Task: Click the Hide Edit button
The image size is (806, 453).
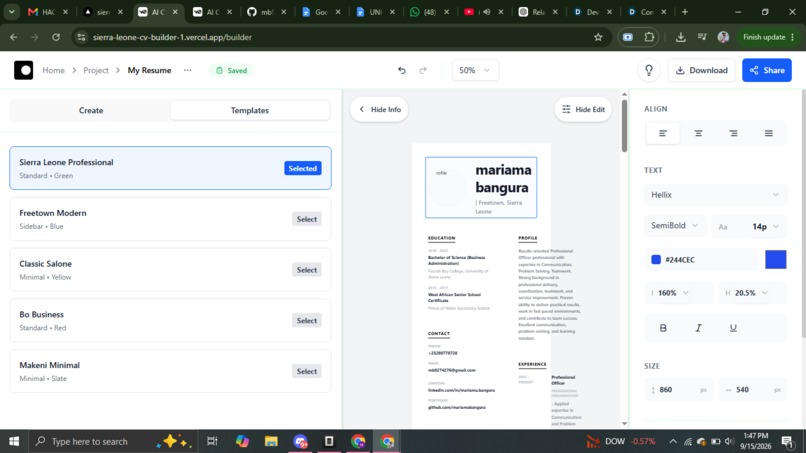Action: pos(583,110)
